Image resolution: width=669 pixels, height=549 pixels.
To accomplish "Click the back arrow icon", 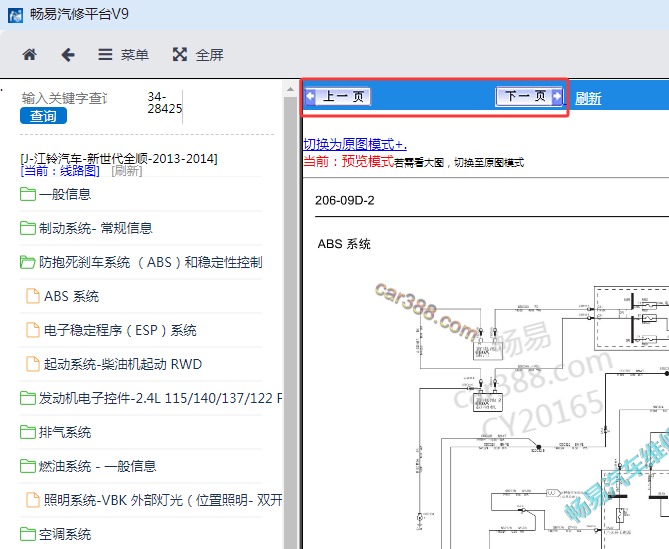I will [68, 55].
